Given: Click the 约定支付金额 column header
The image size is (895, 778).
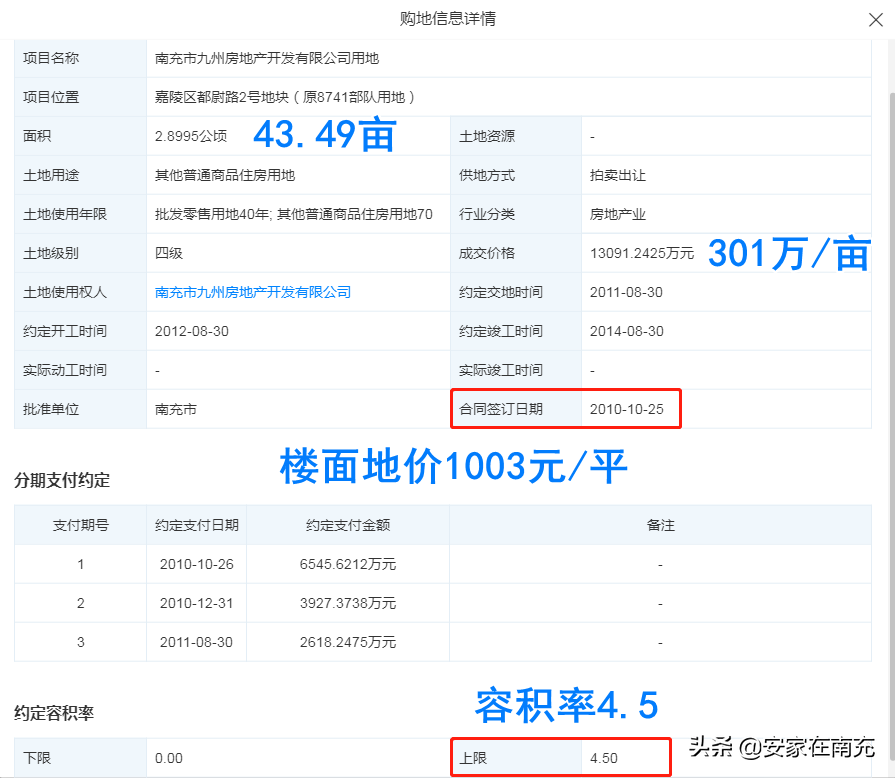Looking at the screenshot, I should (x=348, y=525).
